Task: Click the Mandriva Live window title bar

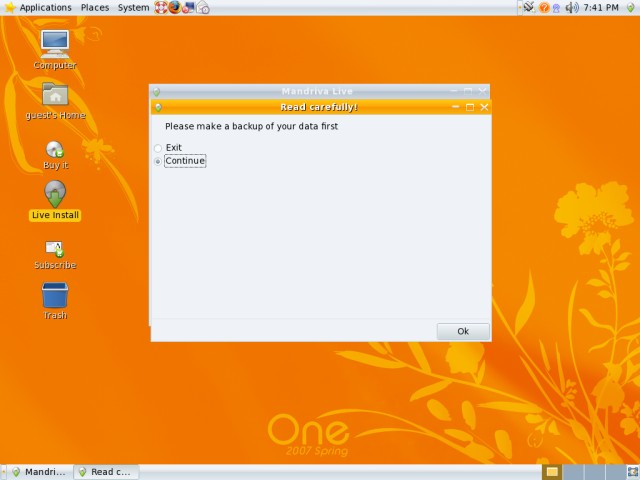Action: pyautogui.click(x=317, y=91)
